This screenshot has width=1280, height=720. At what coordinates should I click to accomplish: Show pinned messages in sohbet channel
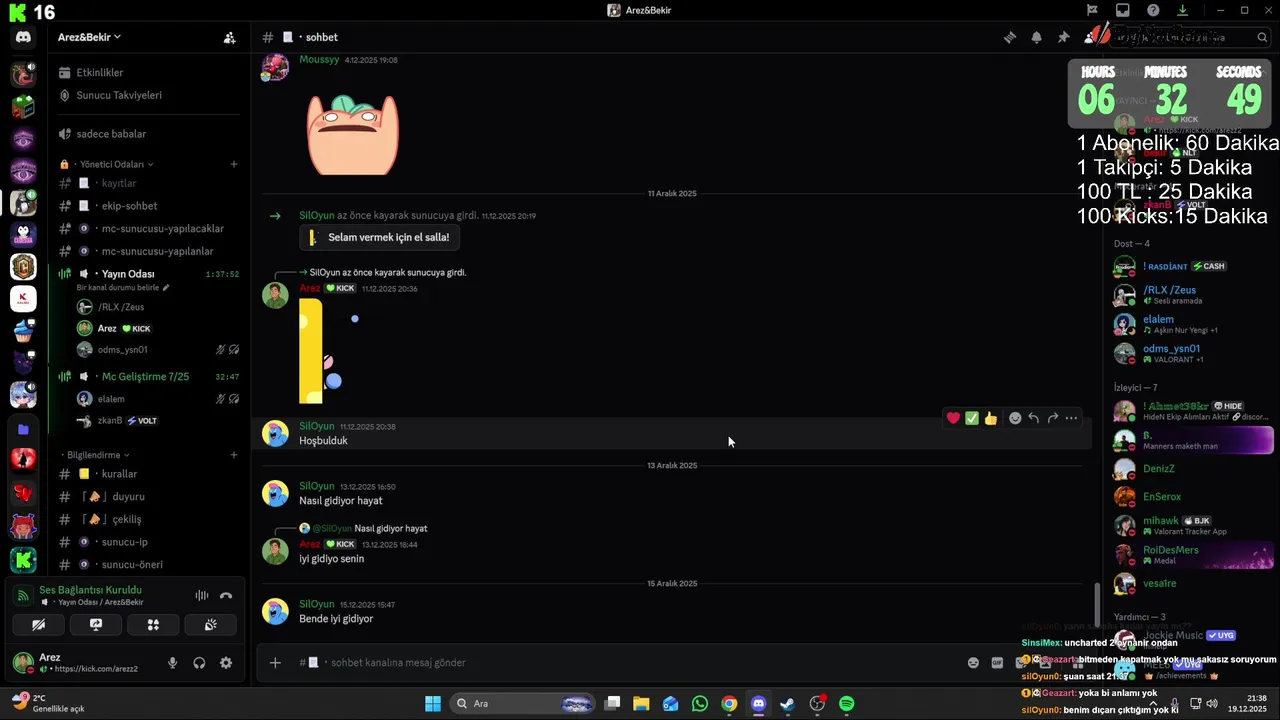click(x=1063, y=37)
